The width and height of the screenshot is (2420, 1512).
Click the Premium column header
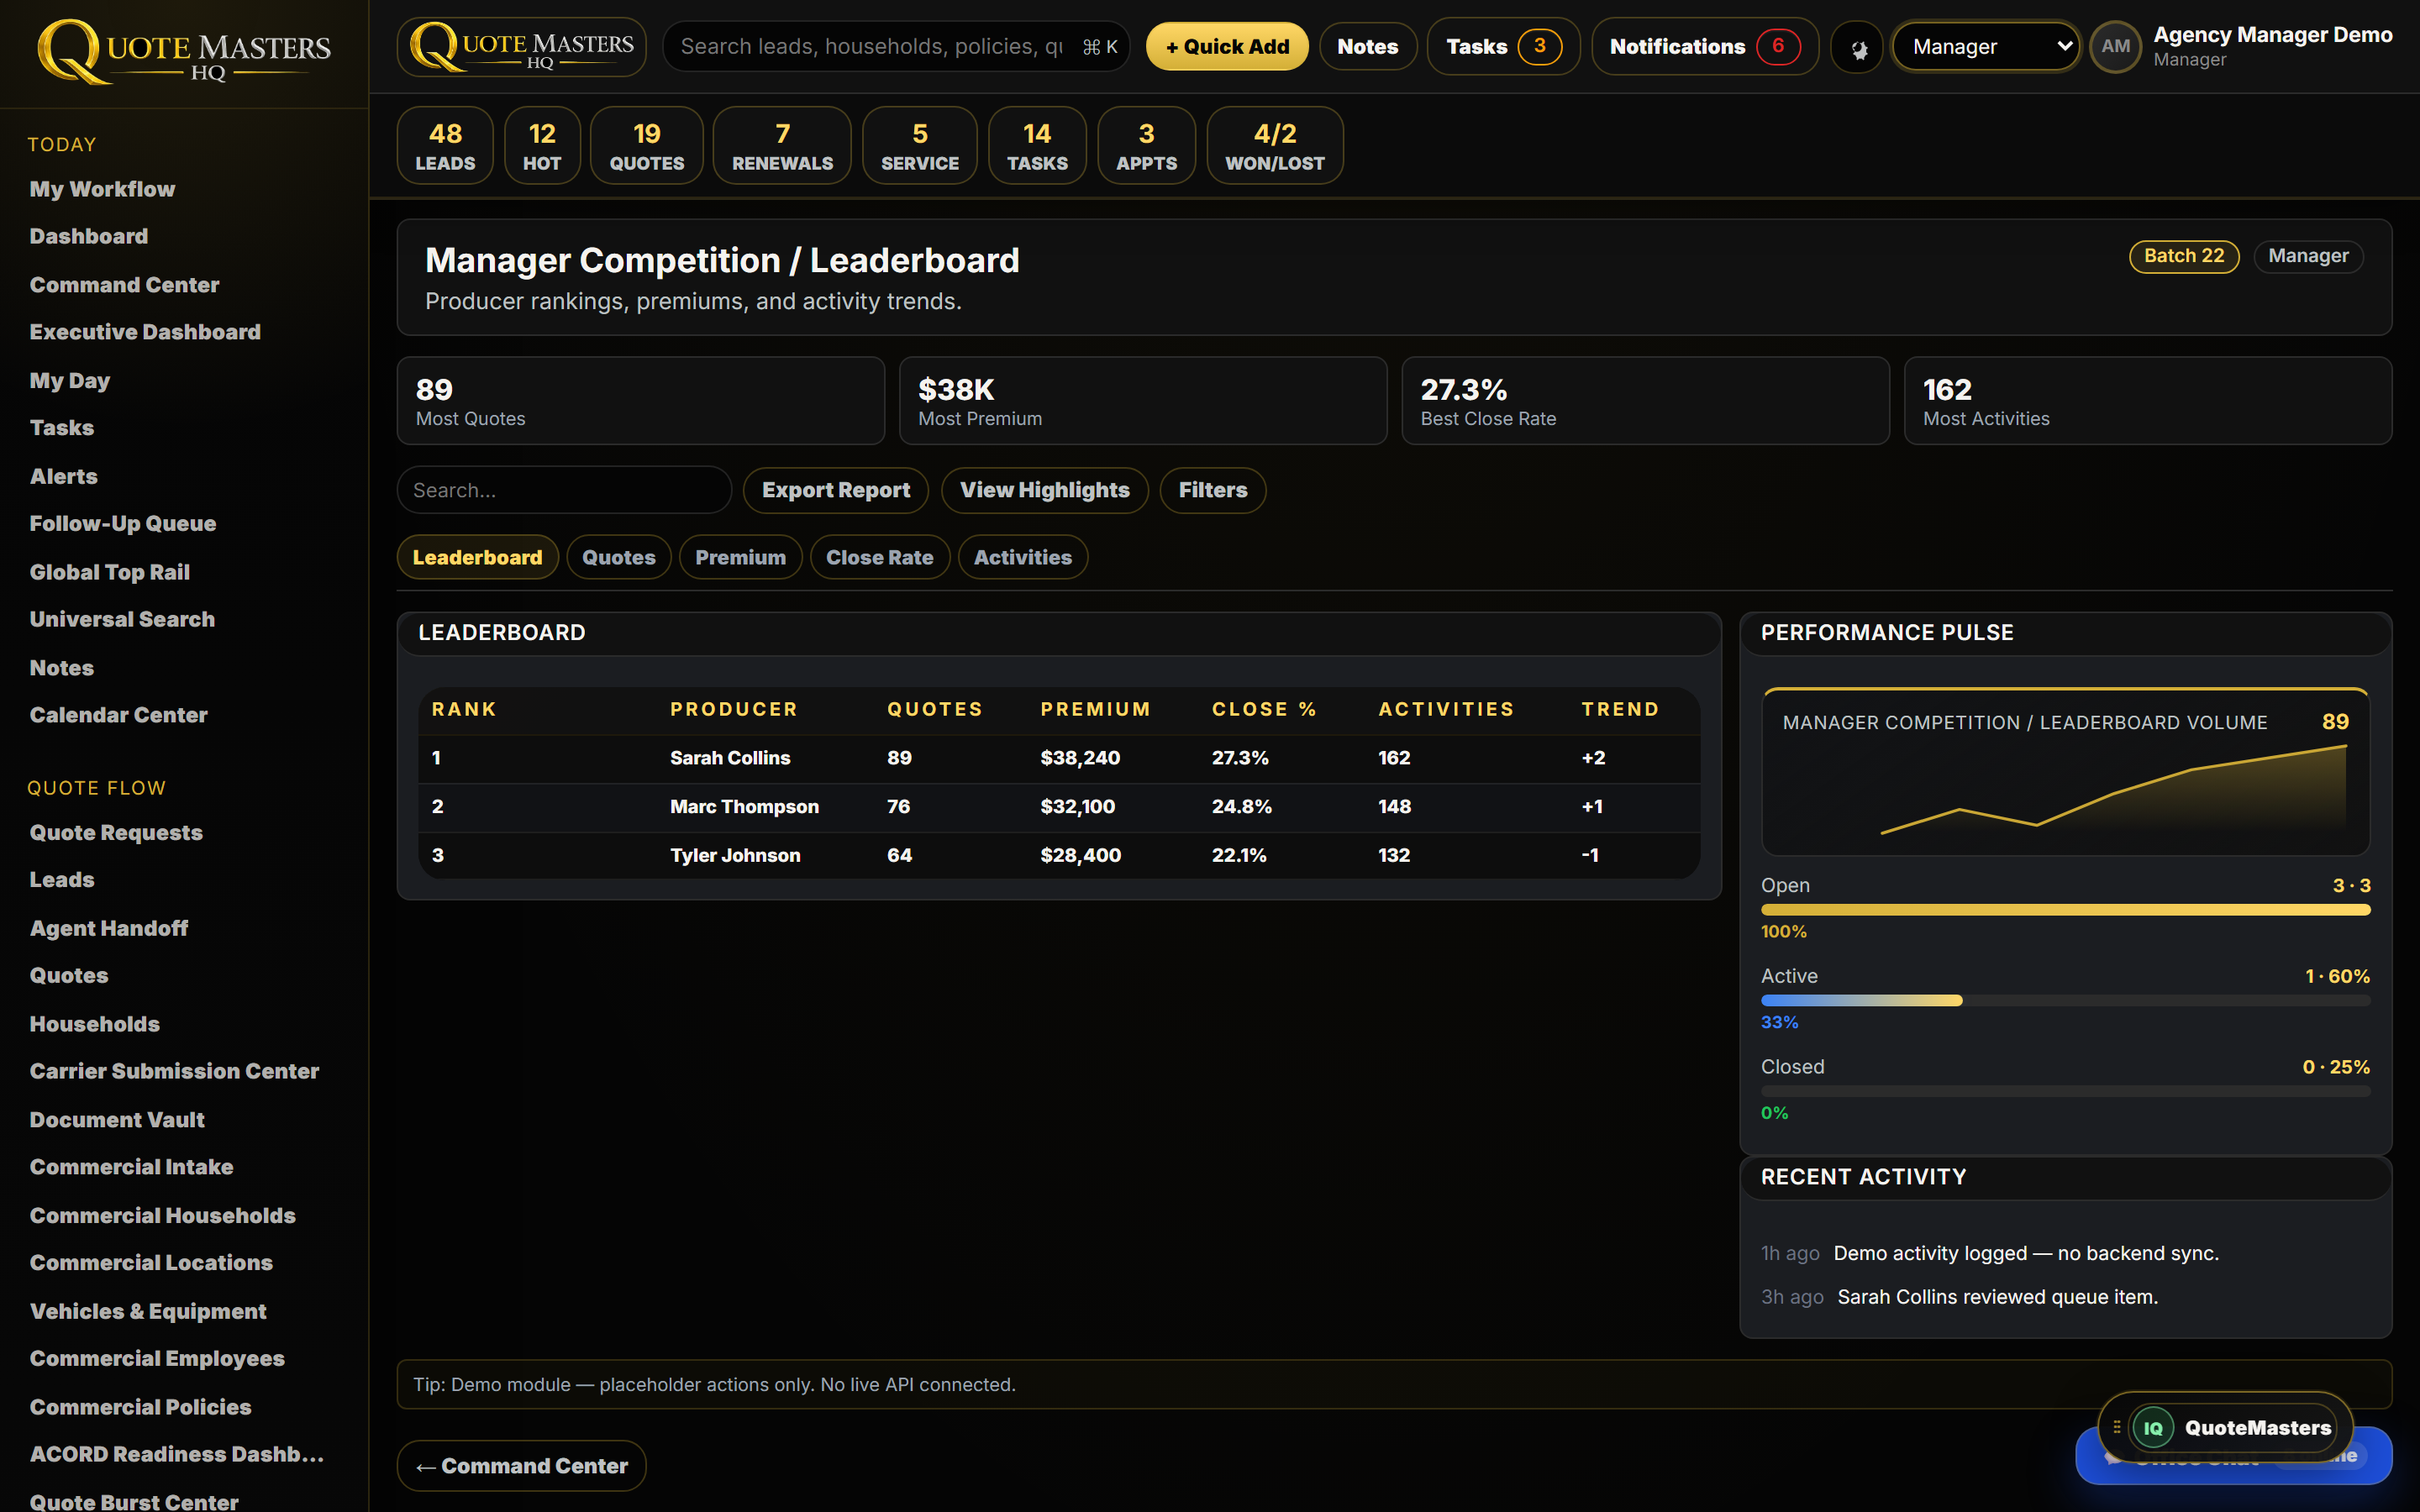click(1095, 709)
